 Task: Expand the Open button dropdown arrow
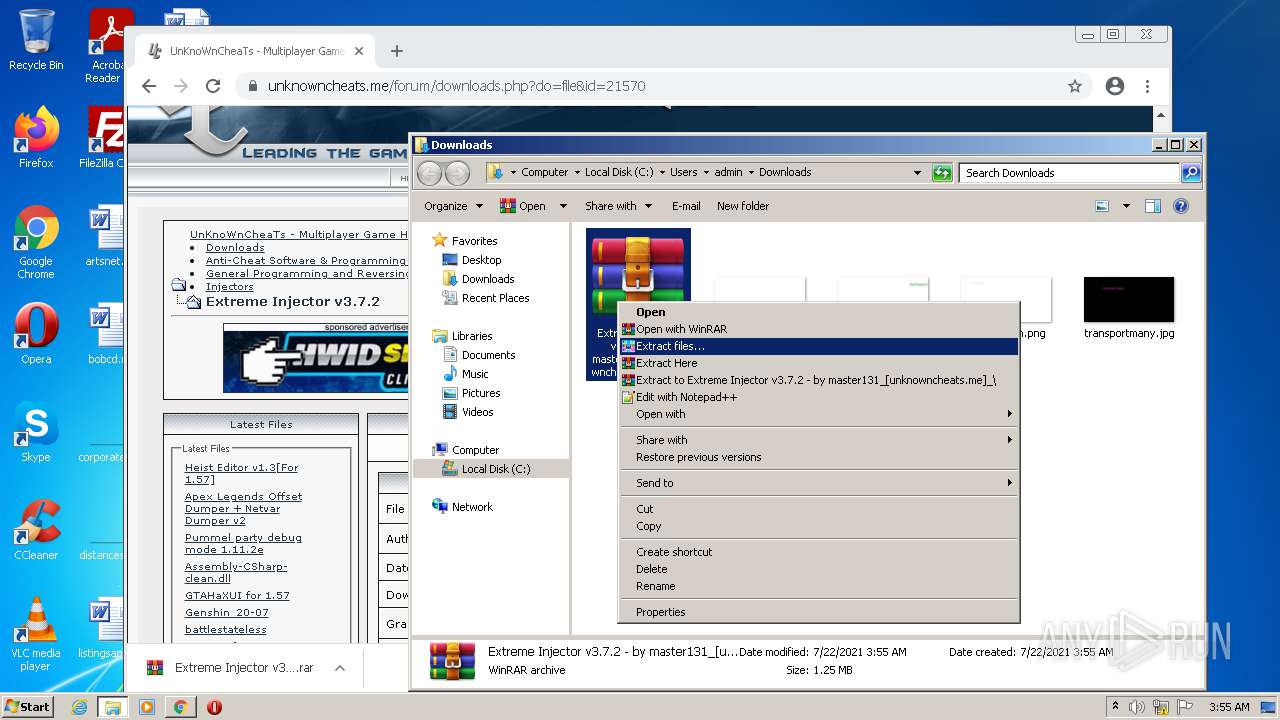click(563, 206)
